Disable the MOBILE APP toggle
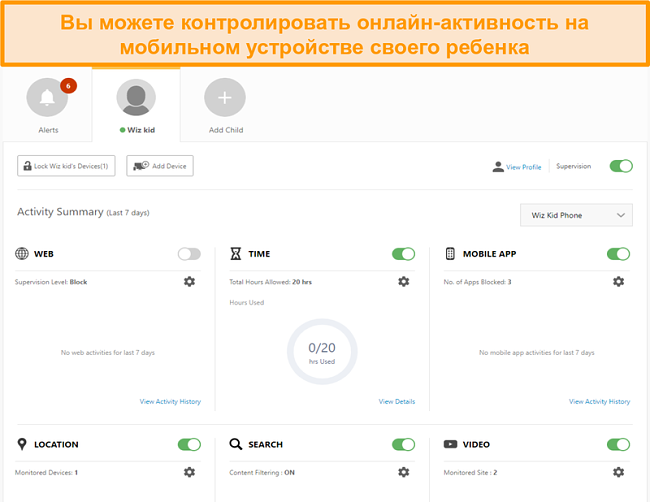This screenshot has width=650, height=502. coord(618,254)
